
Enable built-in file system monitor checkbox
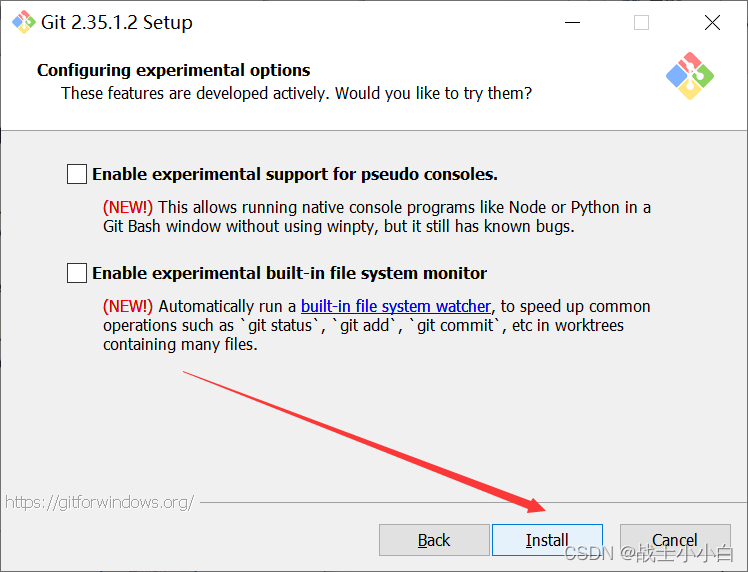pyautogui.click(x=77, y=273)
